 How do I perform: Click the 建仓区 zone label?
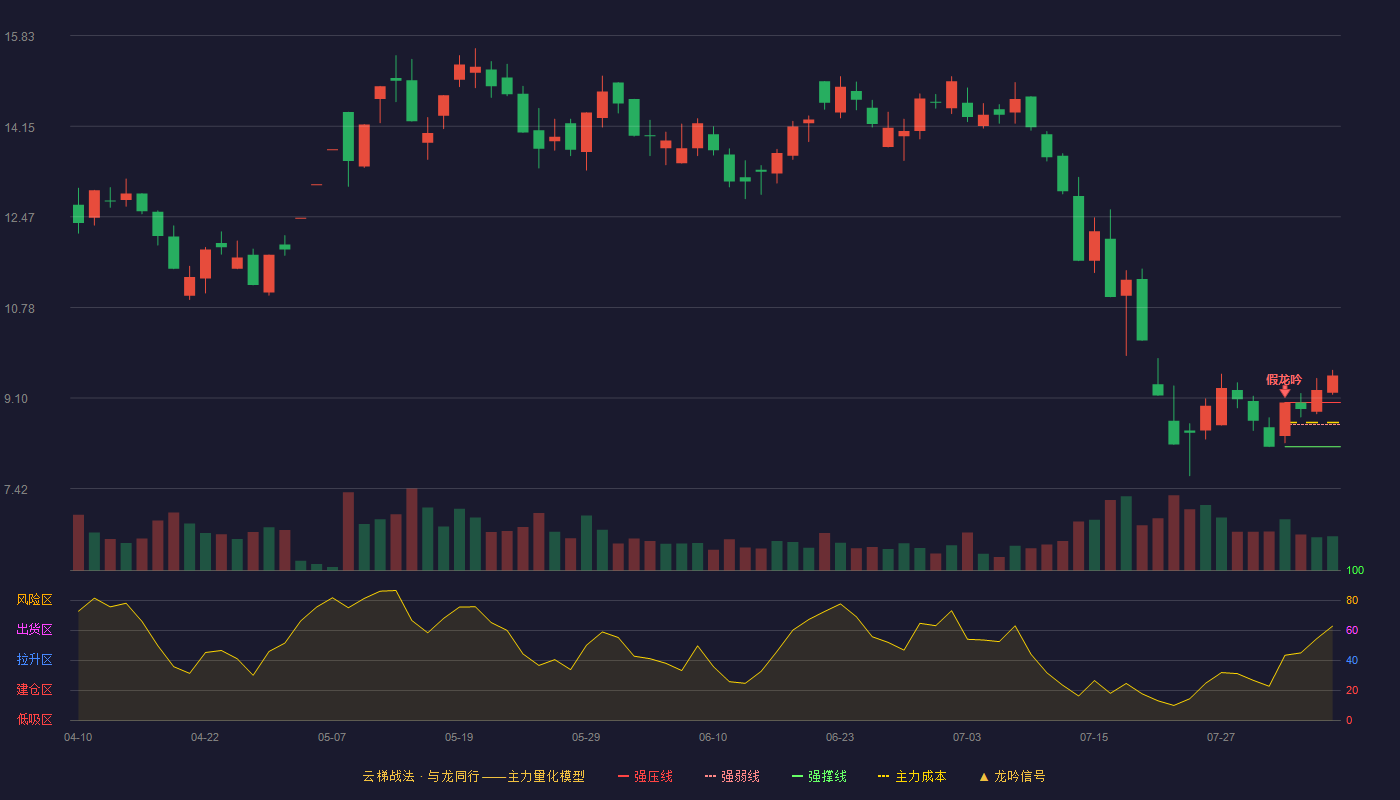pos(34,690)
